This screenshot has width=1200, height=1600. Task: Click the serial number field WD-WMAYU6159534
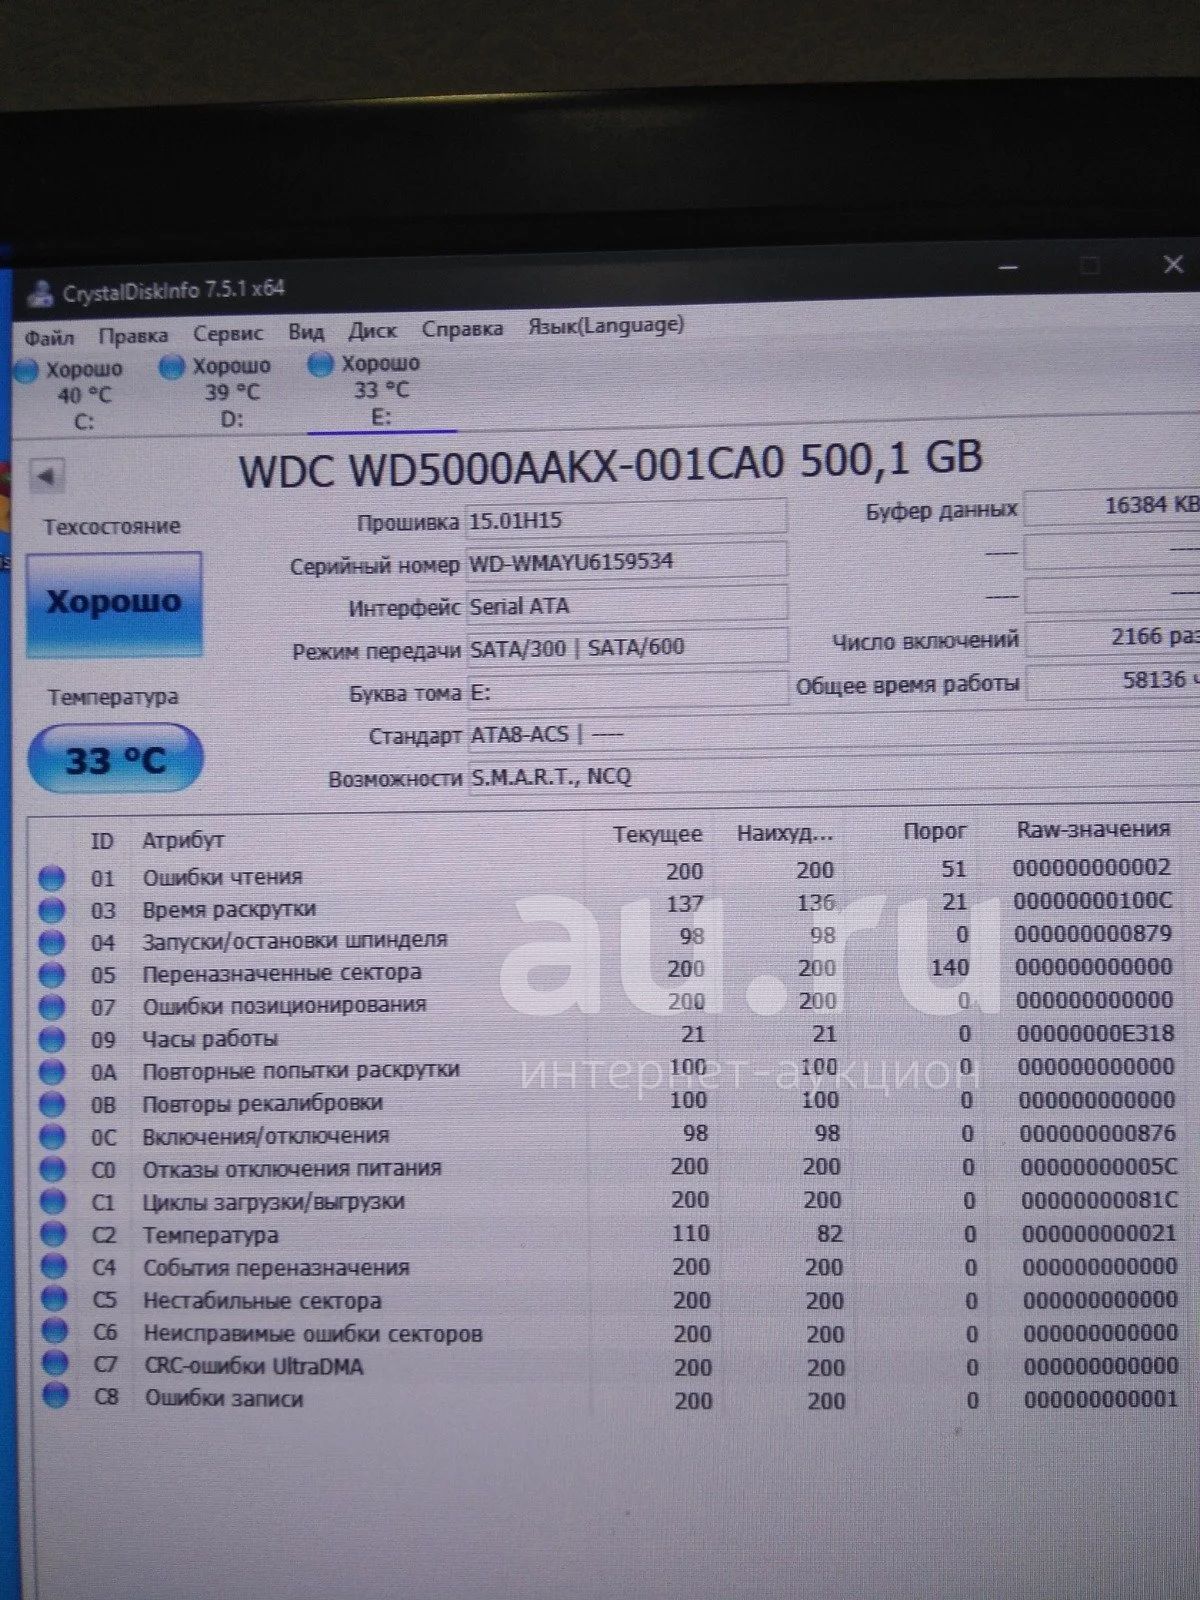coord(626,561)
